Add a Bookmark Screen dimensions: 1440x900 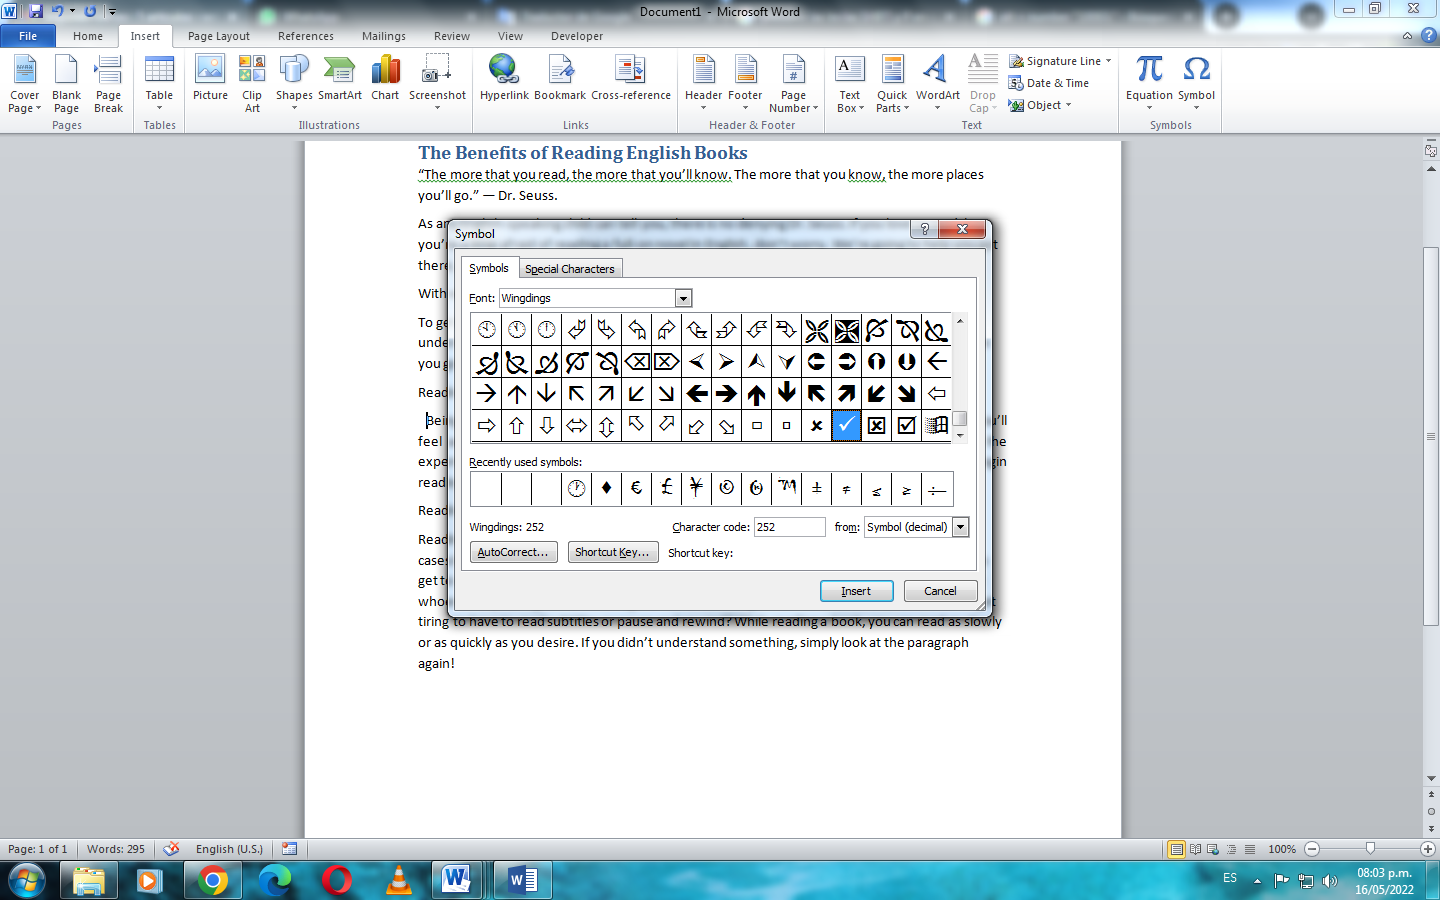(560, 78)
